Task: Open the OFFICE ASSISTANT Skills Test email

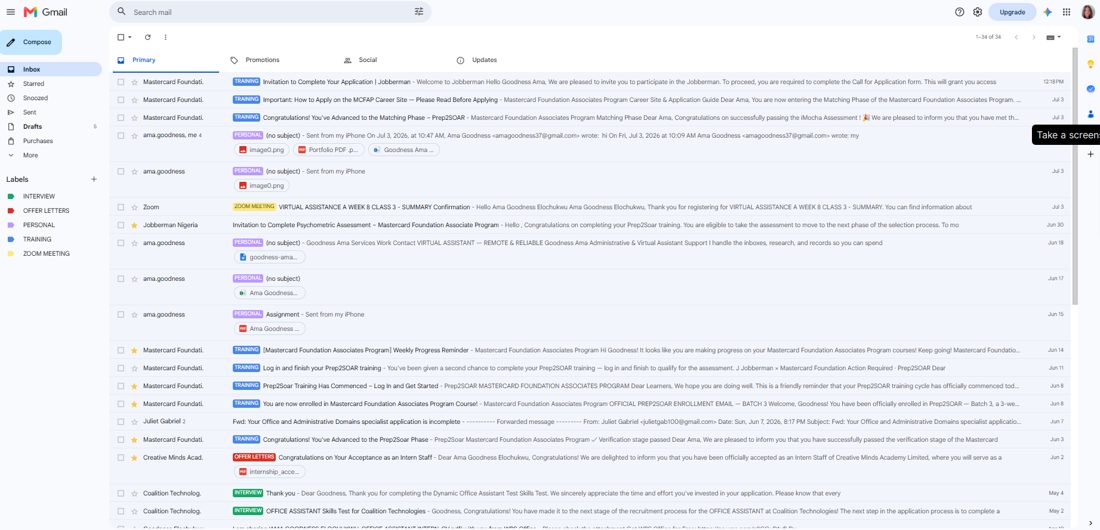Action: (591, 511)
